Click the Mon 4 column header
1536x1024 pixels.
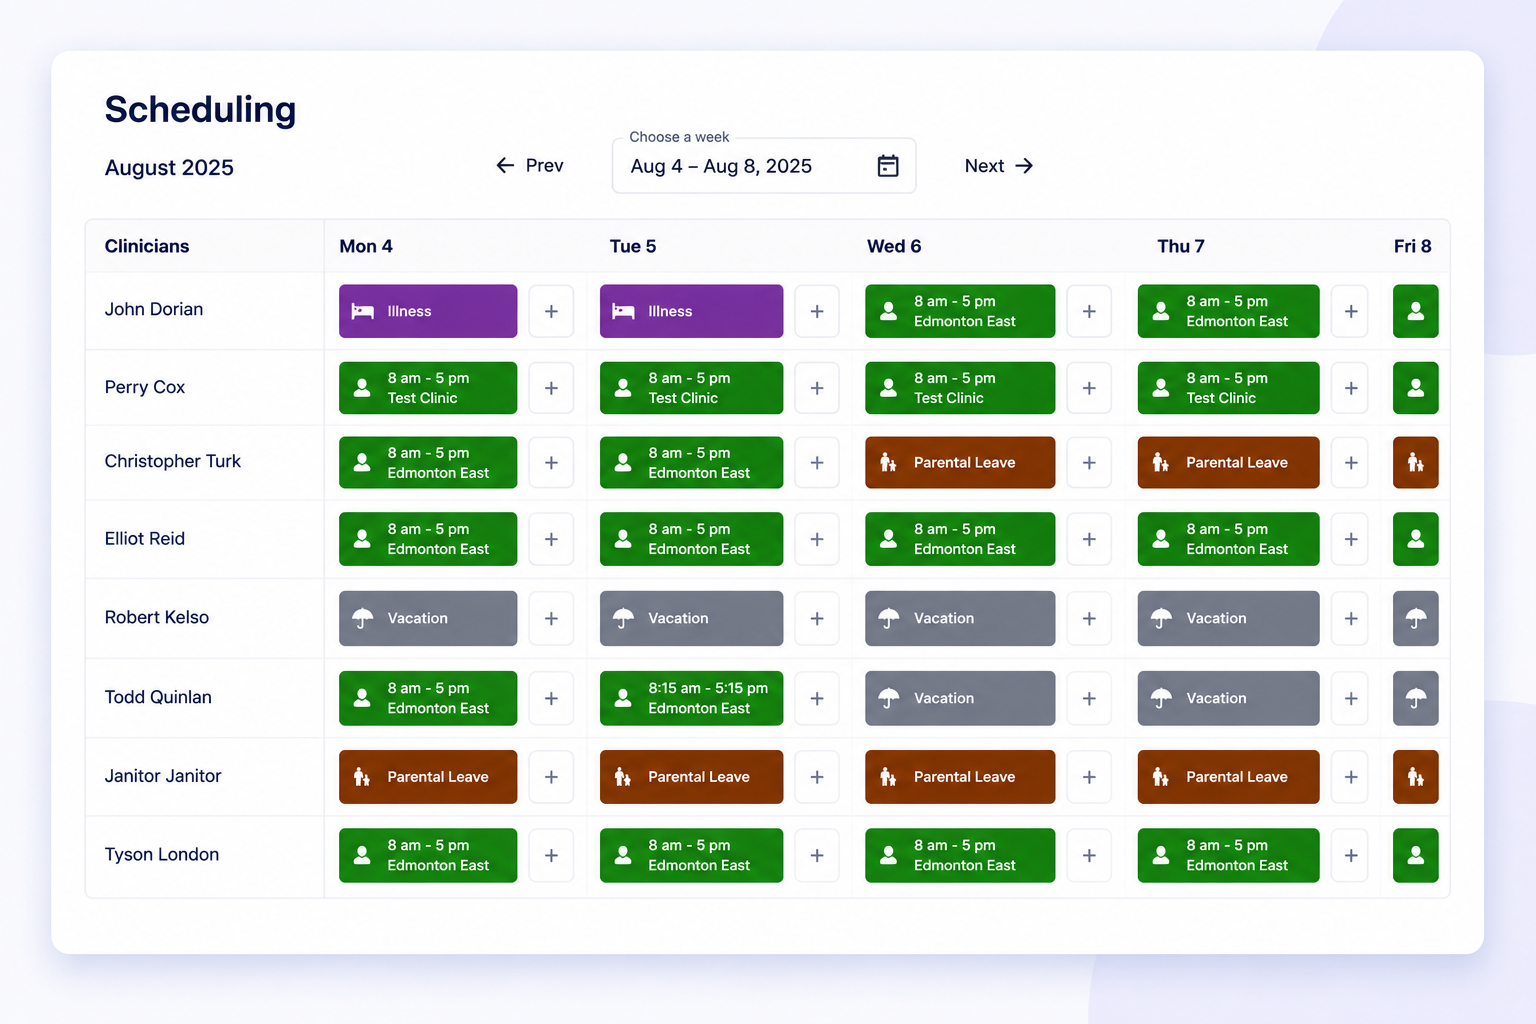coord(366,246)
